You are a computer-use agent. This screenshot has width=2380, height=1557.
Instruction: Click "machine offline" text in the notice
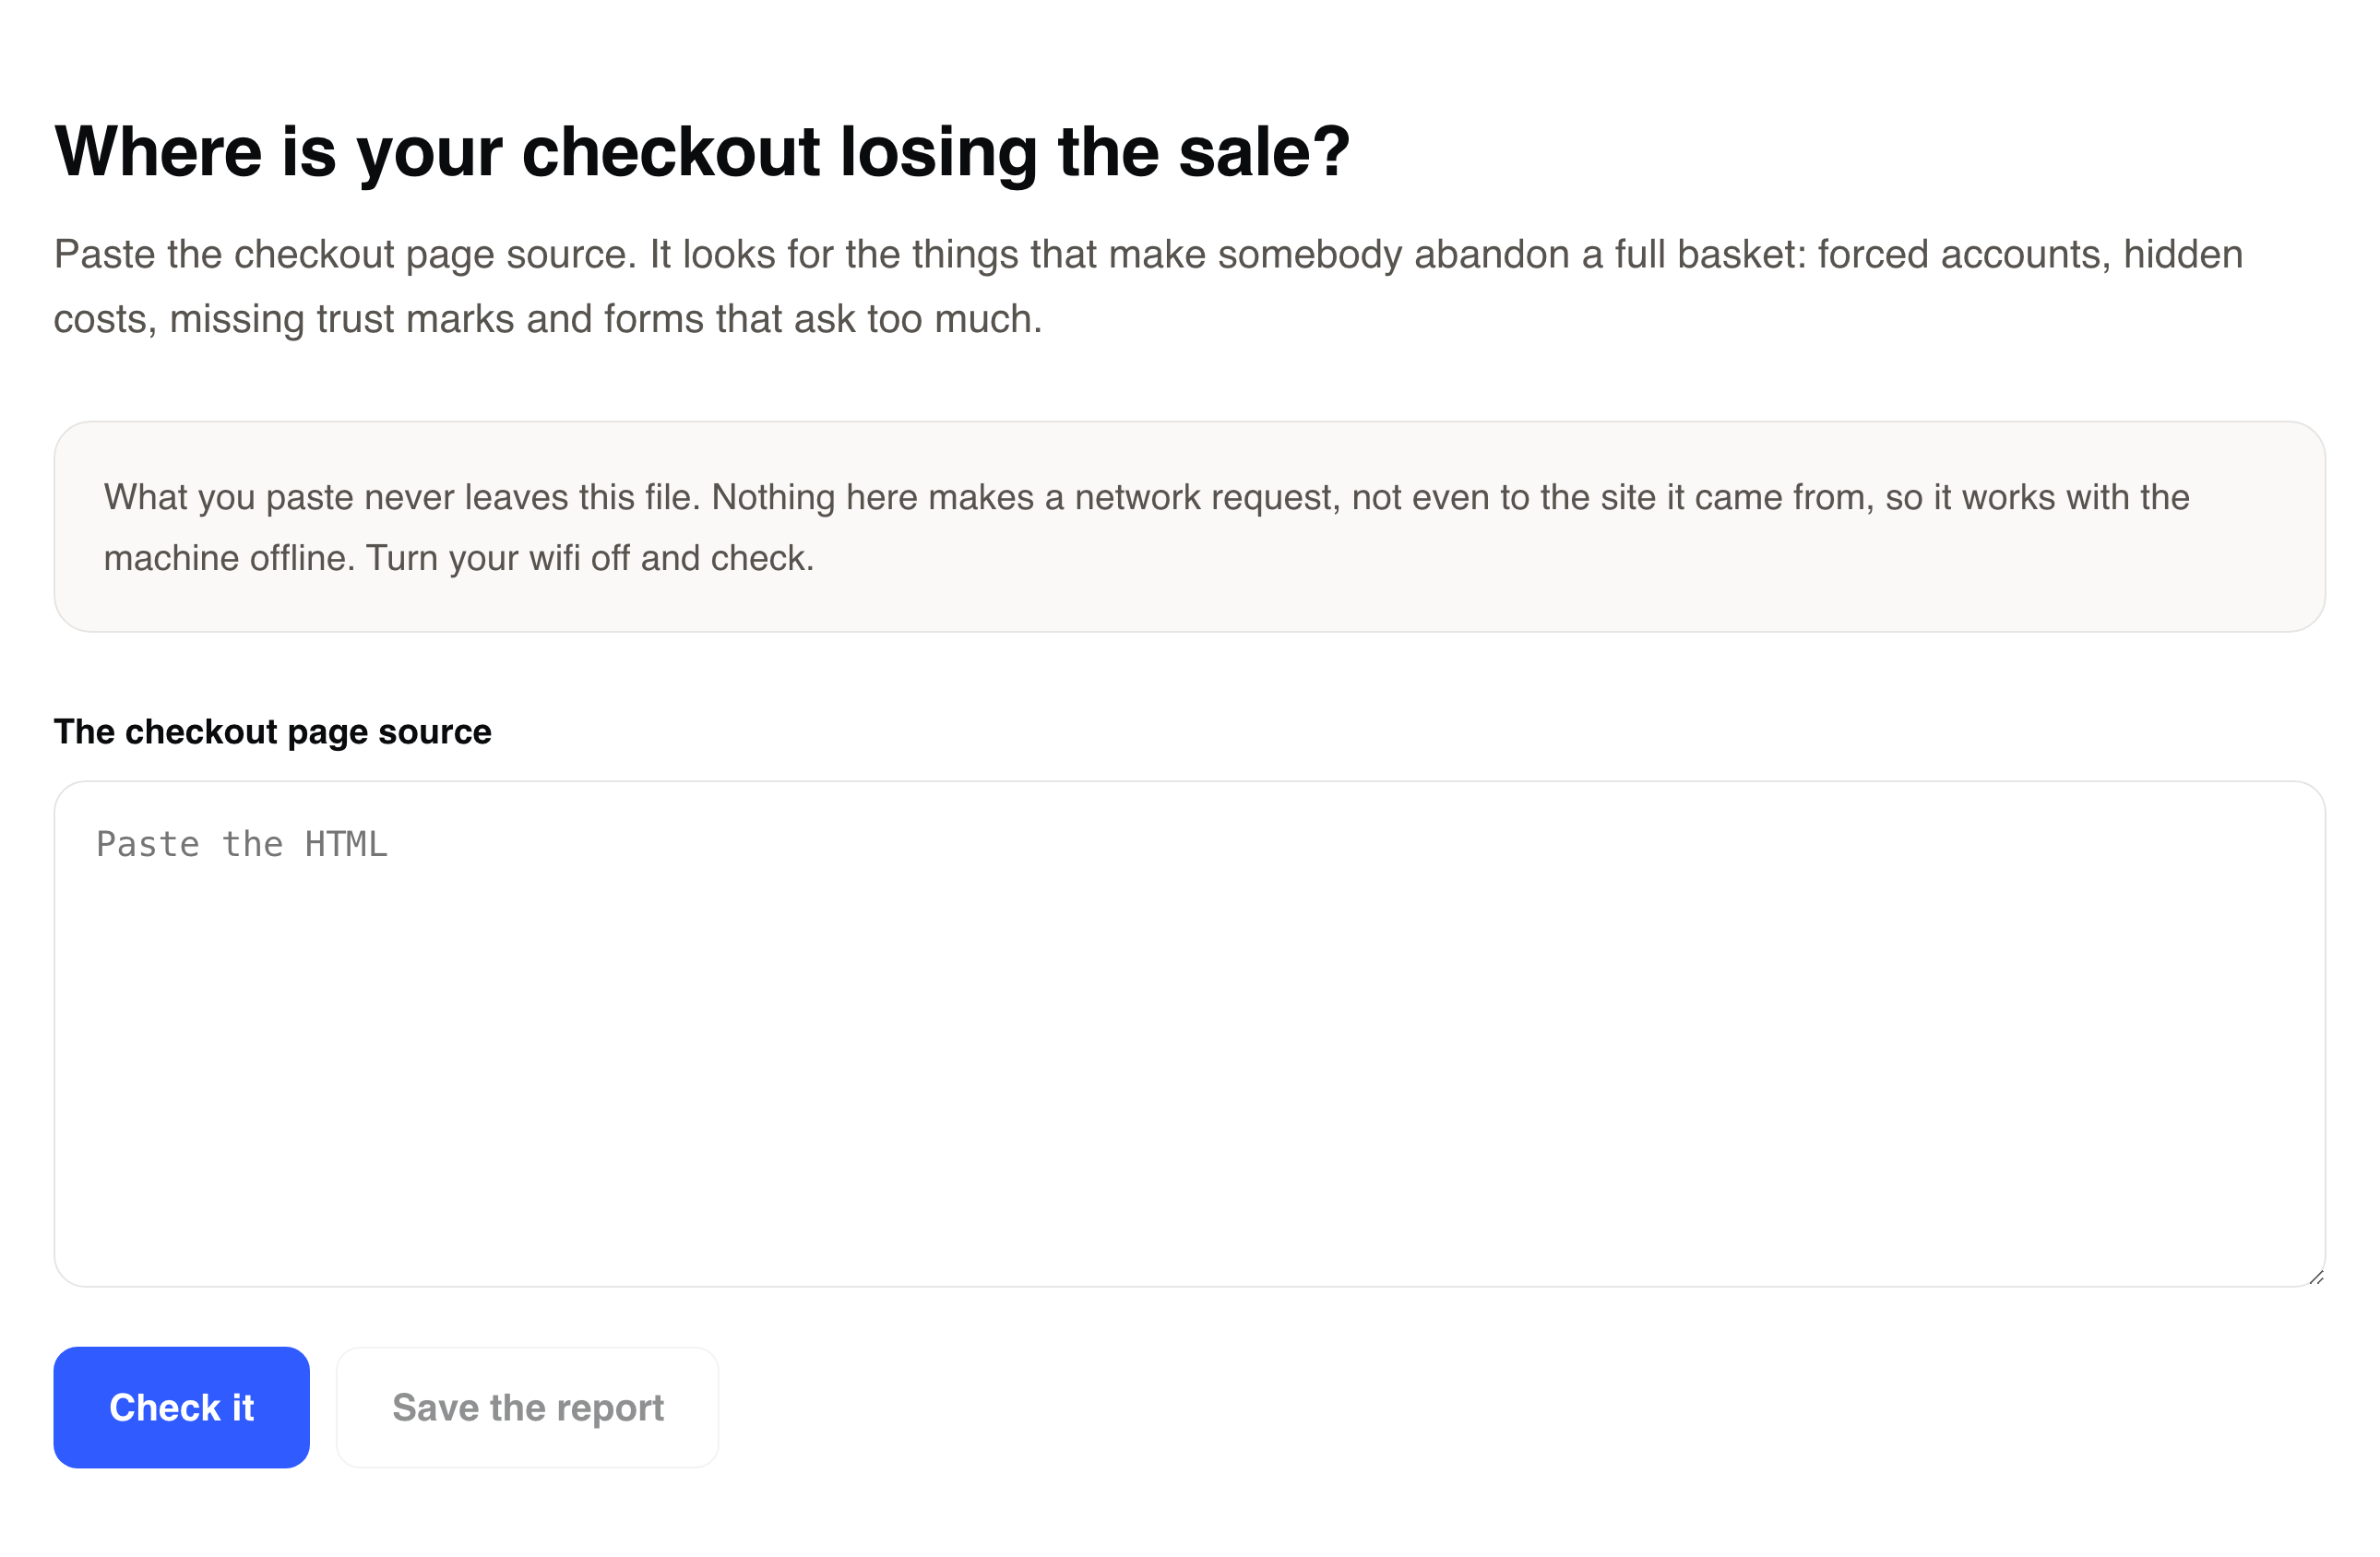tap(229, 558)
